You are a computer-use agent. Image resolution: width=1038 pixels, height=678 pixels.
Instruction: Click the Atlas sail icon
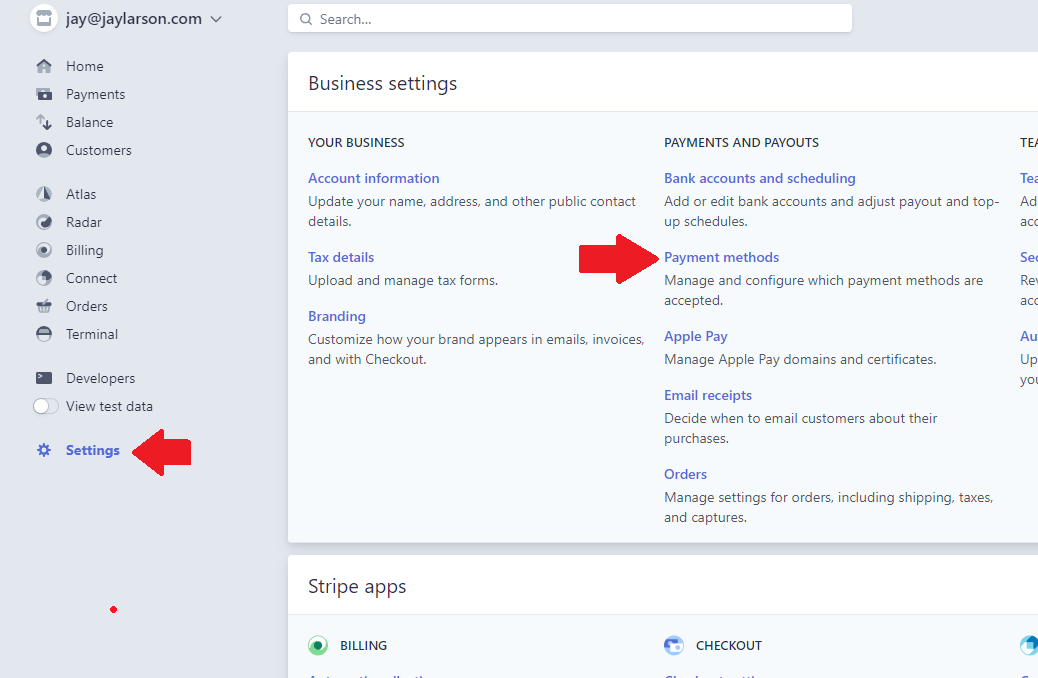44,194
